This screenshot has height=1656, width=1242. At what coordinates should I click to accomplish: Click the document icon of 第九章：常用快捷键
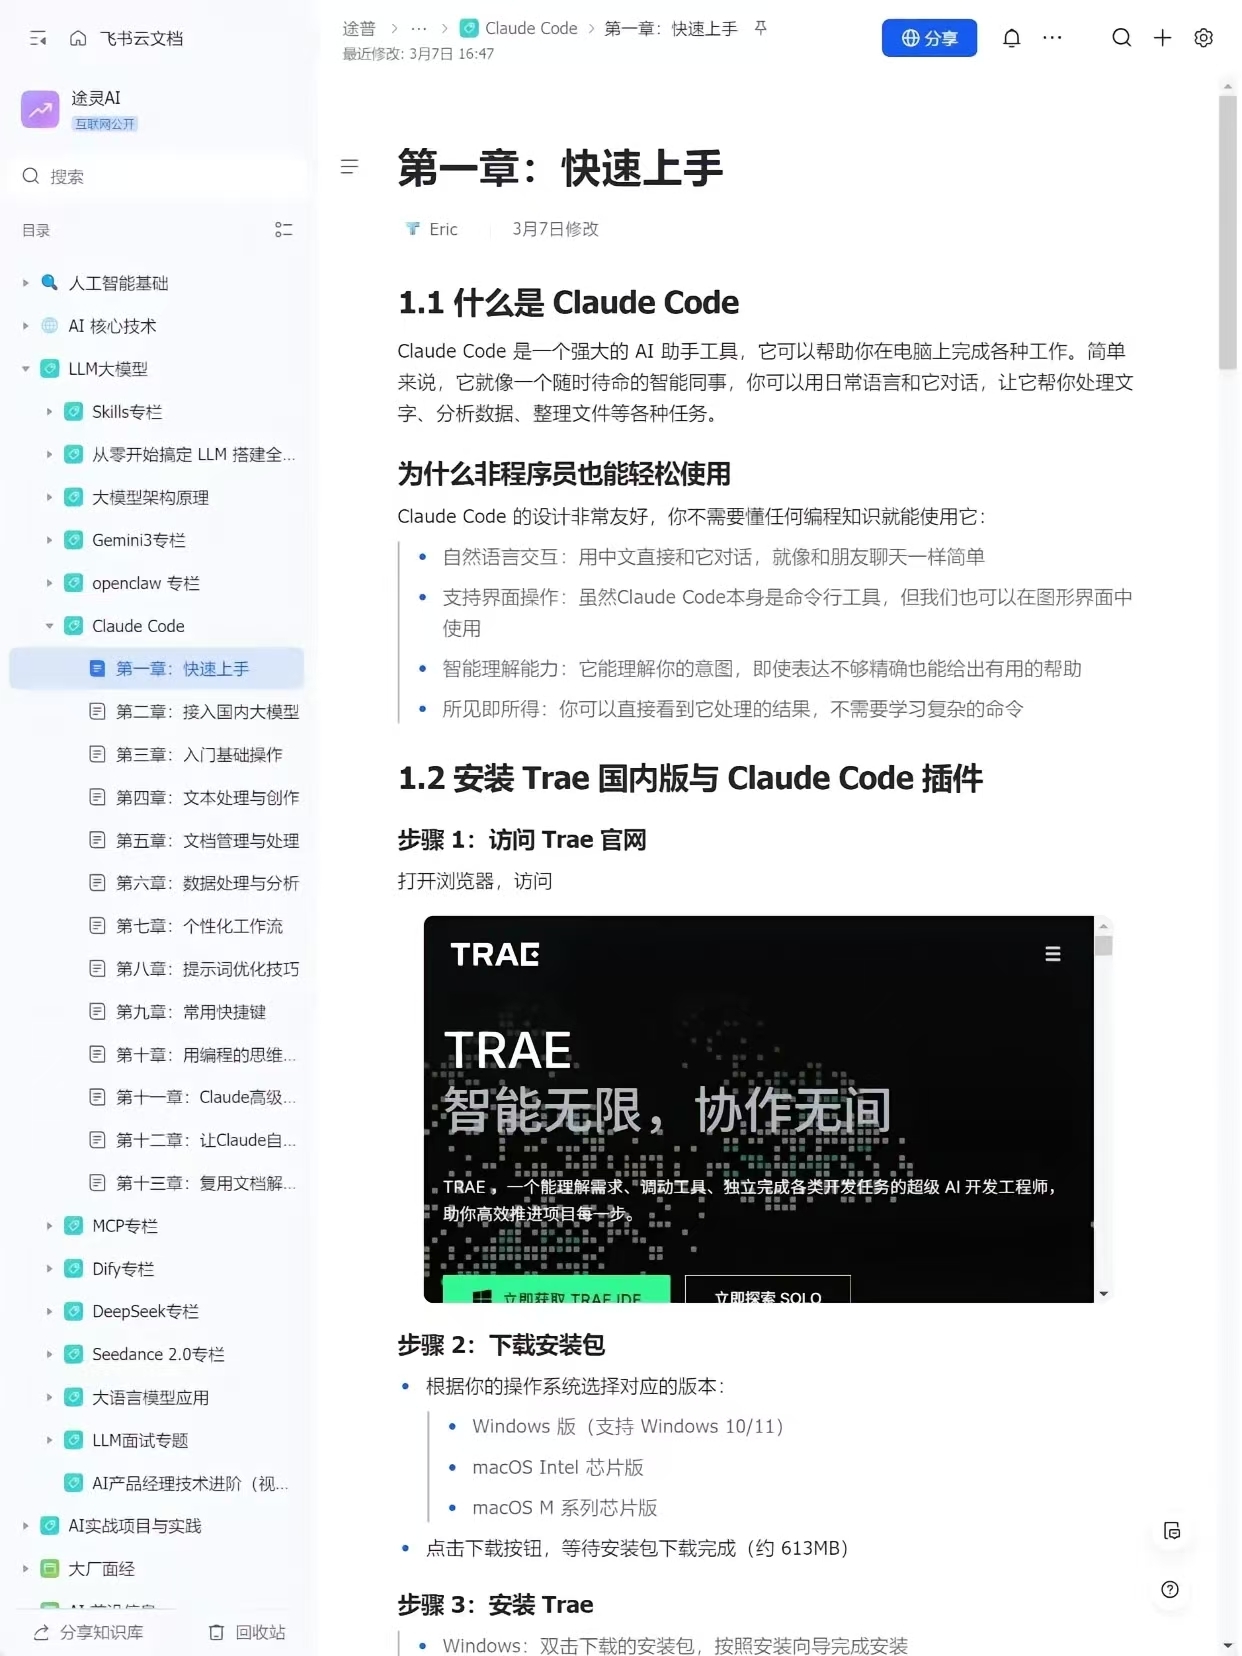97,1012
